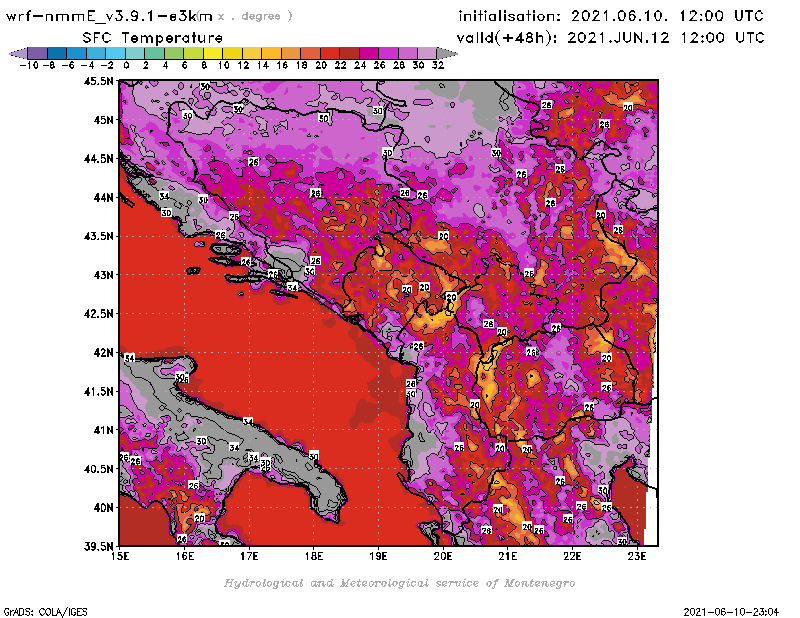Click 'Hydrological and Meteorological service of Montenegro' caption
This screenshot has width=800, height=618.
tap(399, 584)
